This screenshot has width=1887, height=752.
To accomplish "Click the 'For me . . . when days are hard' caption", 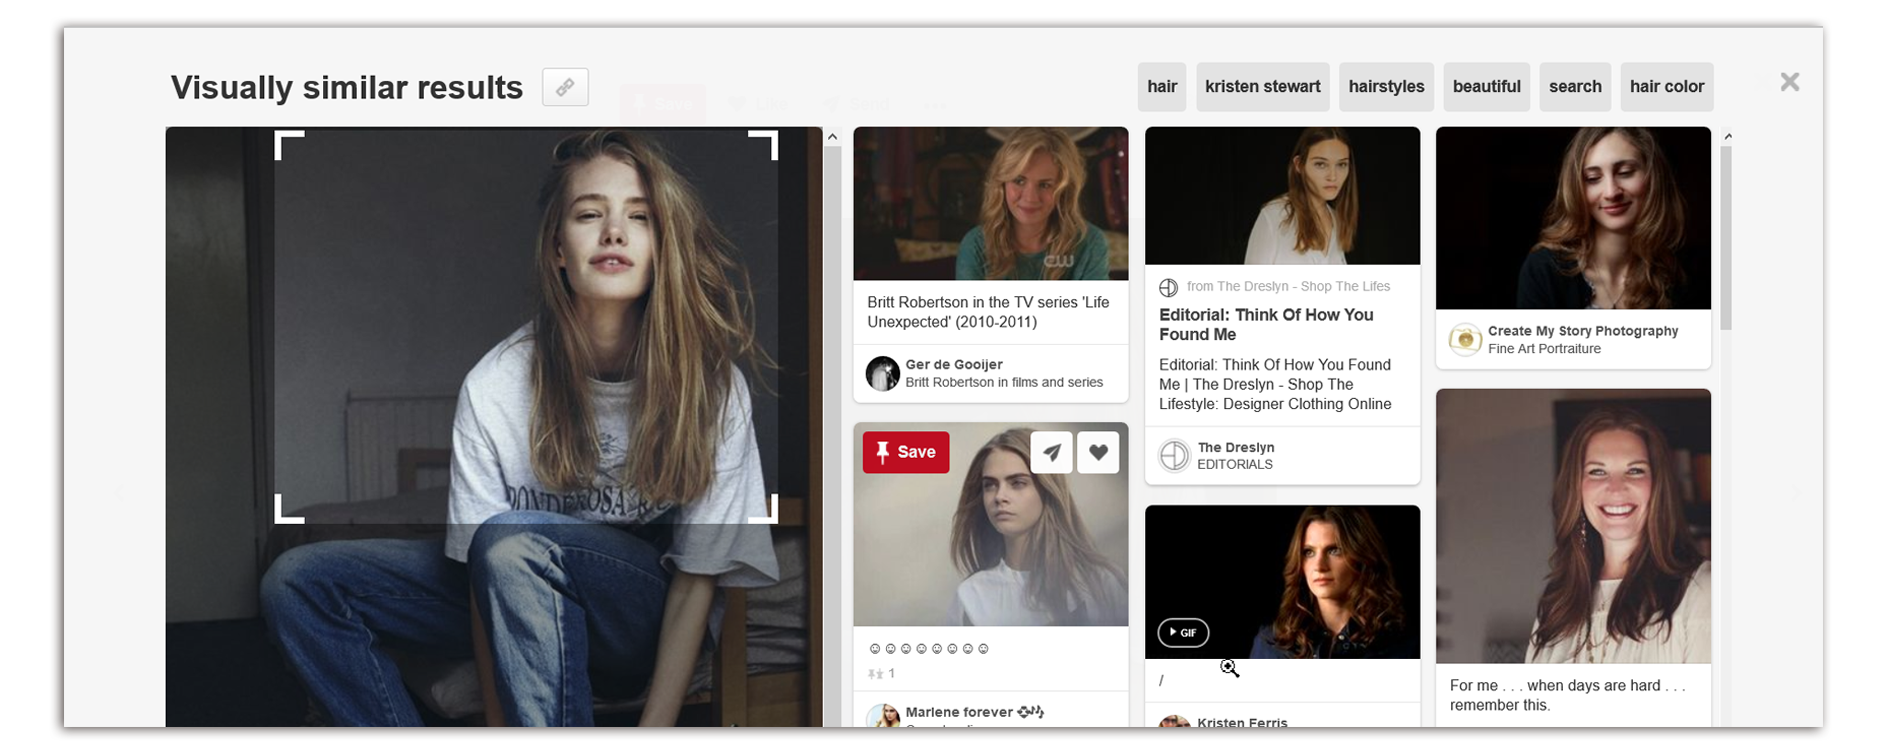I will 1567,695.
